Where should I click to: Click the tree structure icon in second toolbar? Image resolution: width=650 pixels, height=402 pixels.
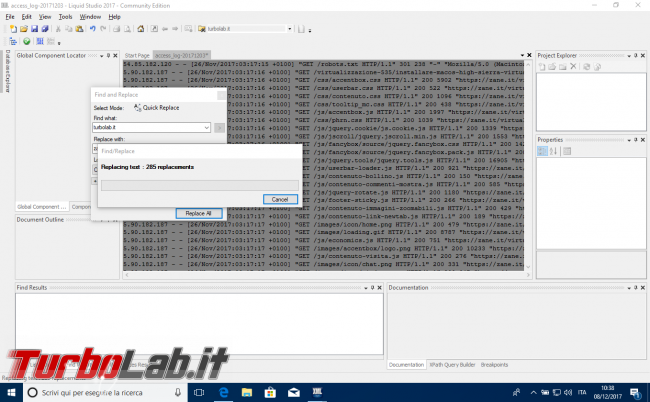pyautogui.click(x=13, y=41)
